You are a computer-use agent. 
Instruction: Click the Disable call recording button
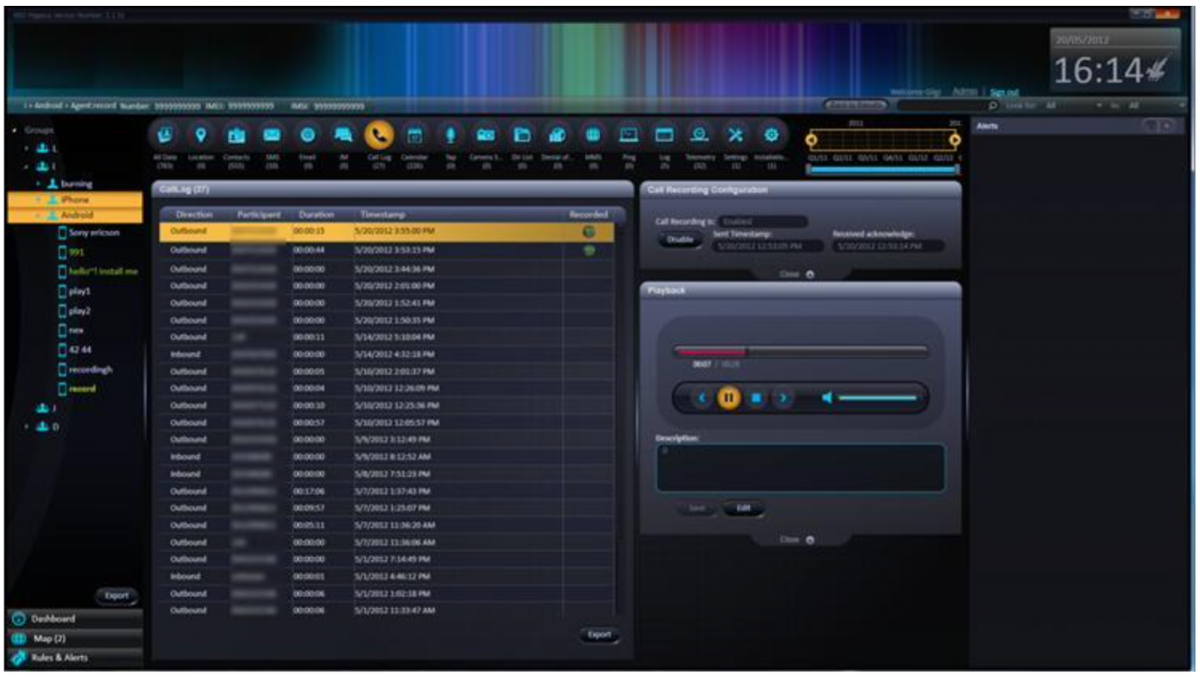click(679, 240)
